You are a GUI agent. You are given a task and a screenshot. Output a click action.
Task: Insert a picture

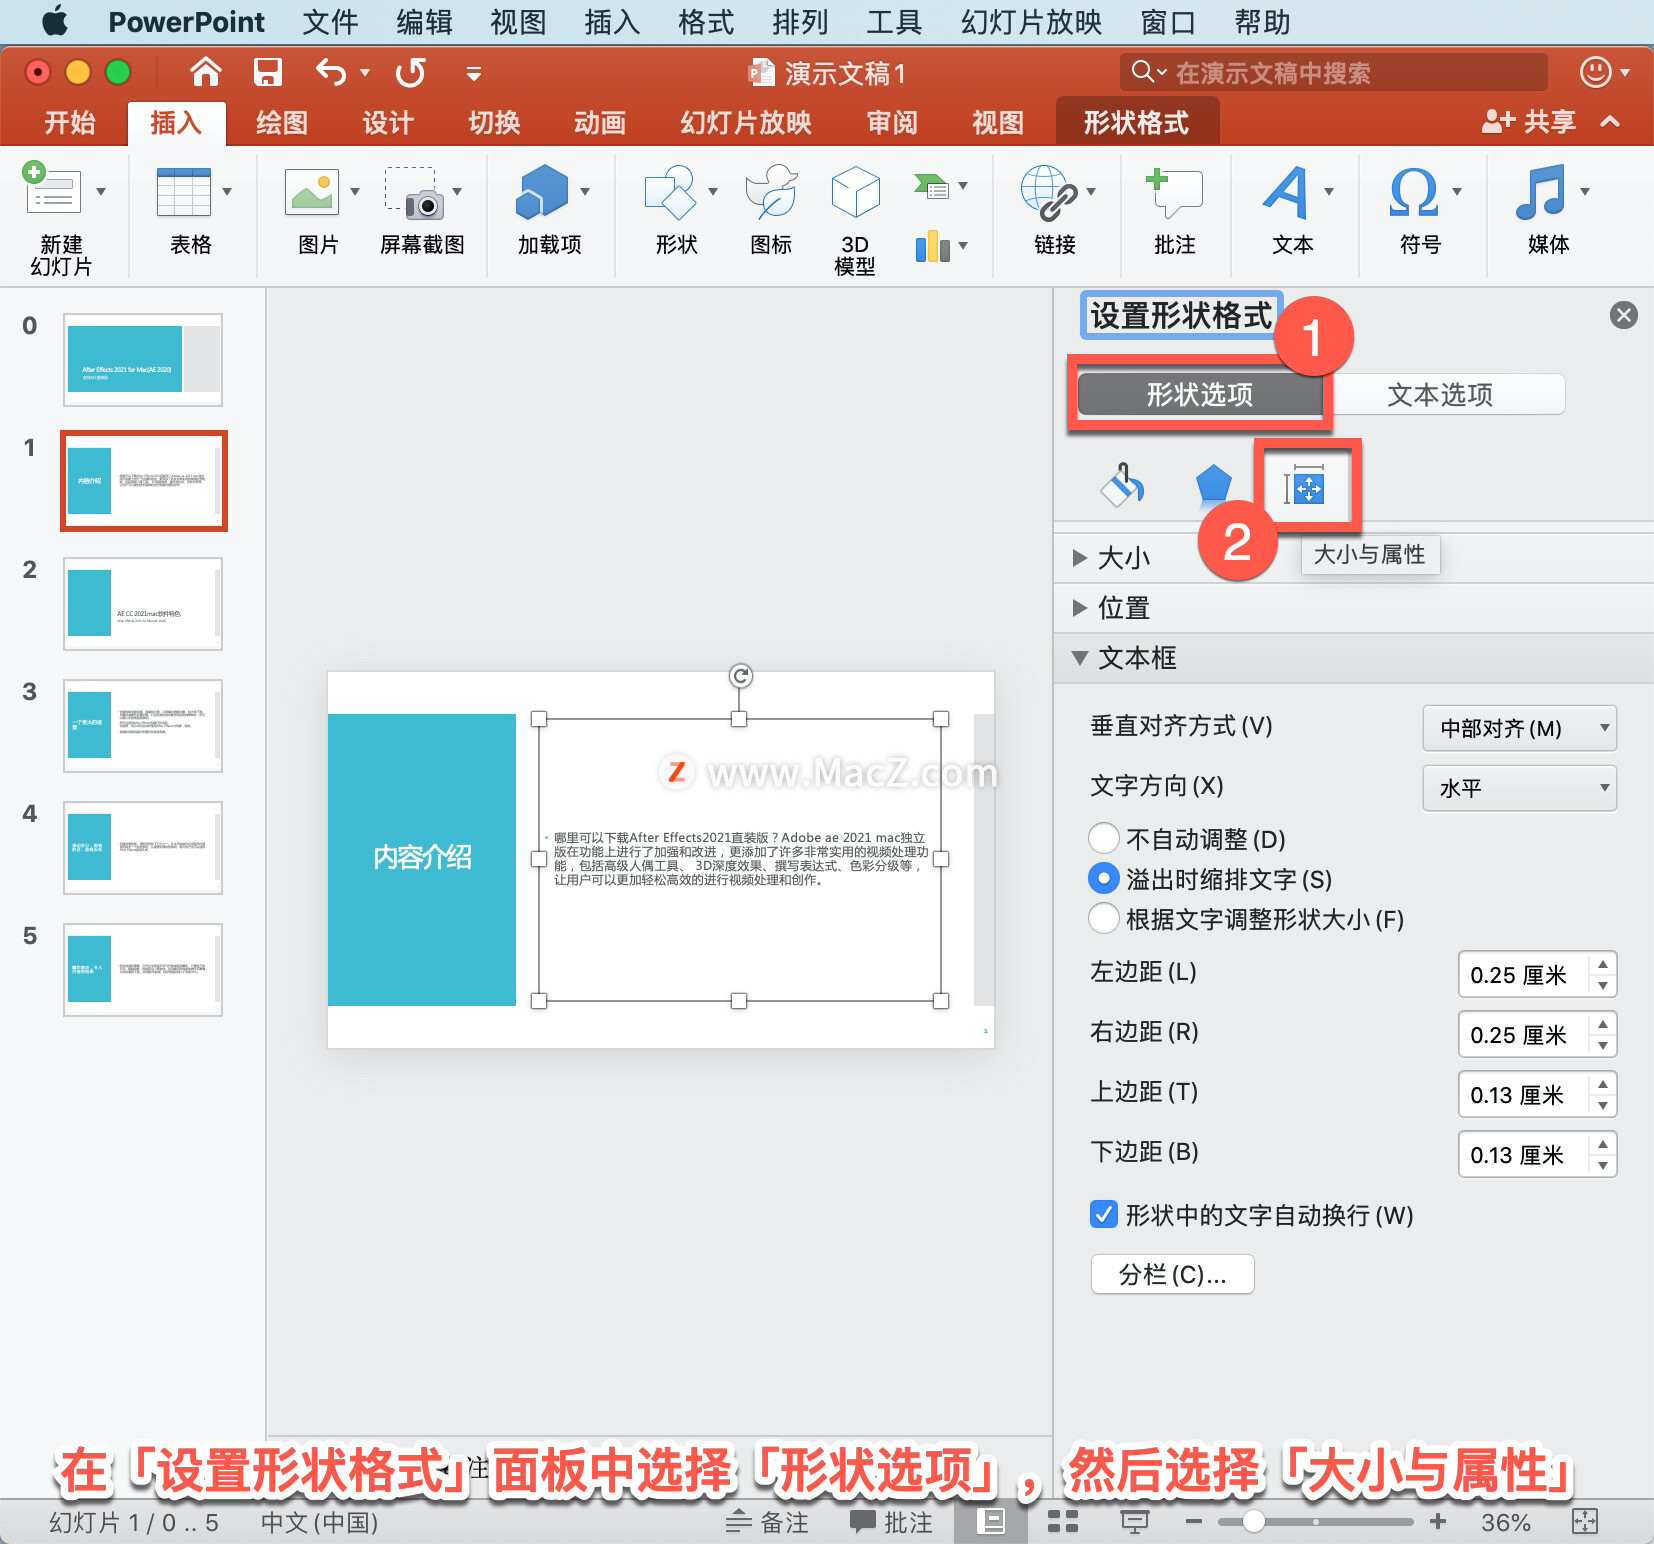(x=312, y=192)
